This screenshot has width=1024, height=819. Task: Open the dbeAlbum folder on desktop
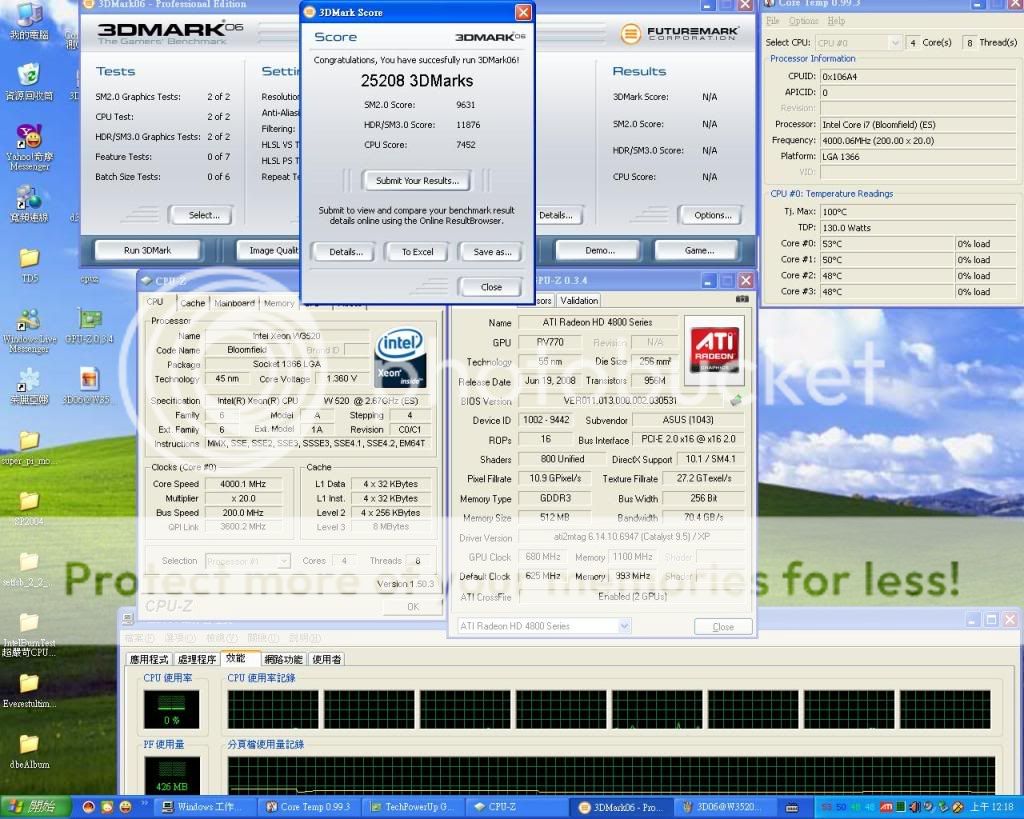(29, 745)
